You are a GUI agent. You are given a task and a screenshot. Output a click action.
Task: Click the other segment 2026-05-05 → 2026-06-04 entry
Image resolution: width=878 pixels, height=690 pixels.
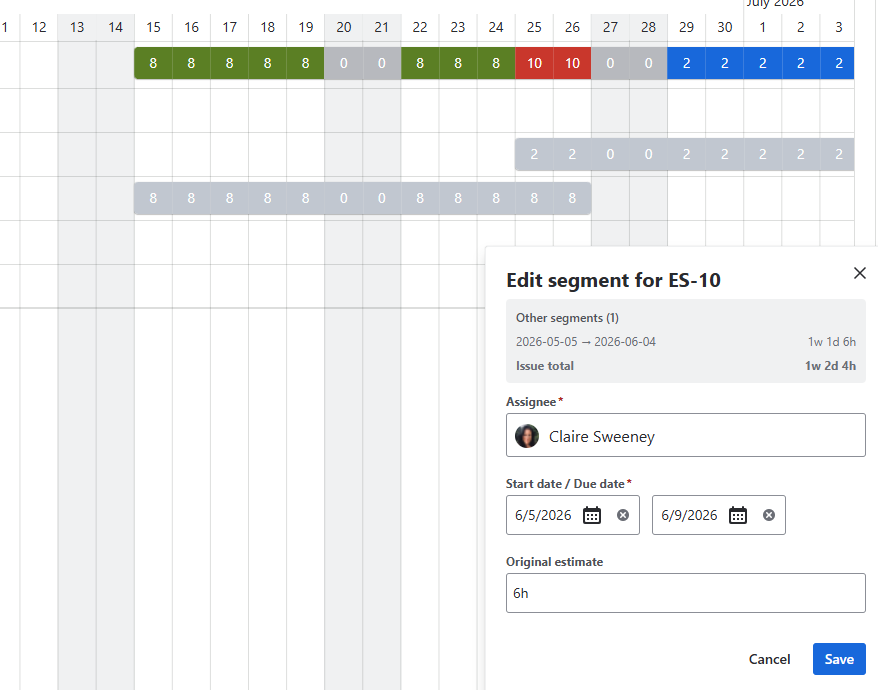pyautogui.click(x=685, y=342)
